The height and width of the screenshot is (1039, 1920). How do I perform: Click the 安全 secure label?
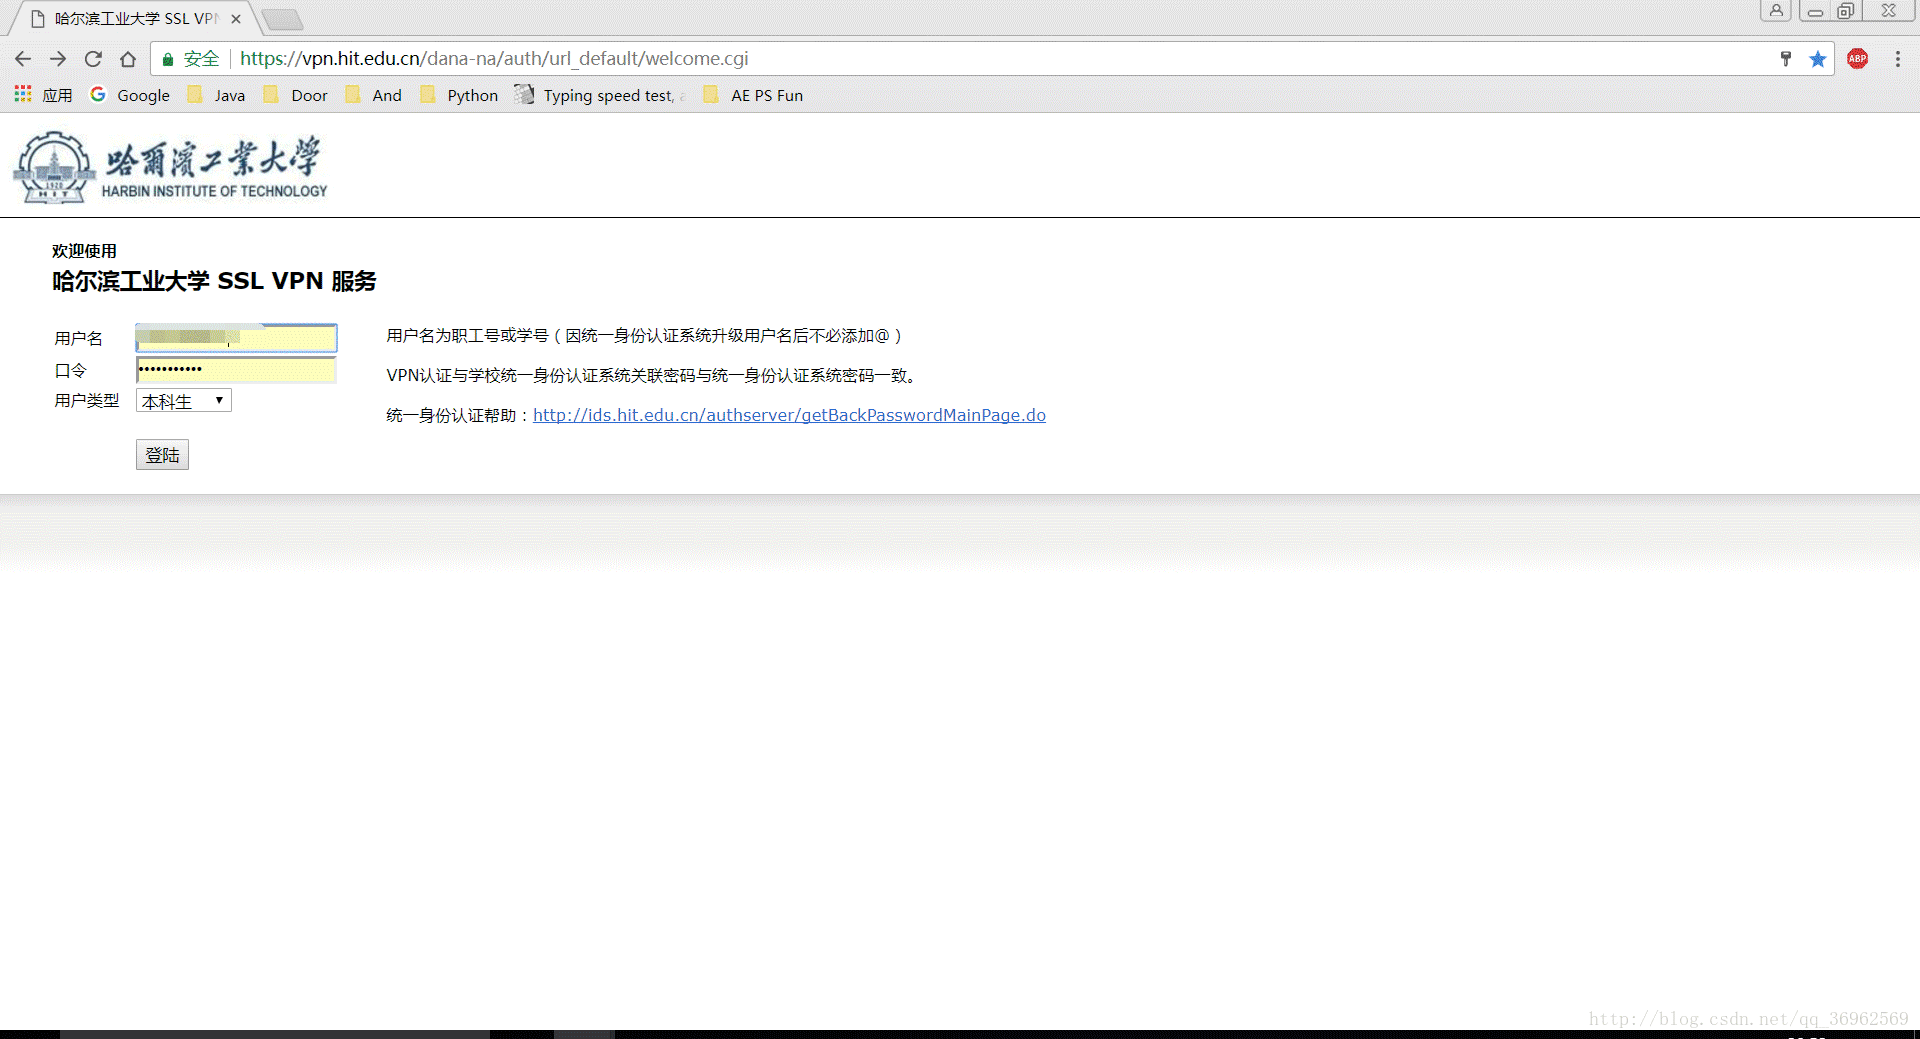pos(201,59)
